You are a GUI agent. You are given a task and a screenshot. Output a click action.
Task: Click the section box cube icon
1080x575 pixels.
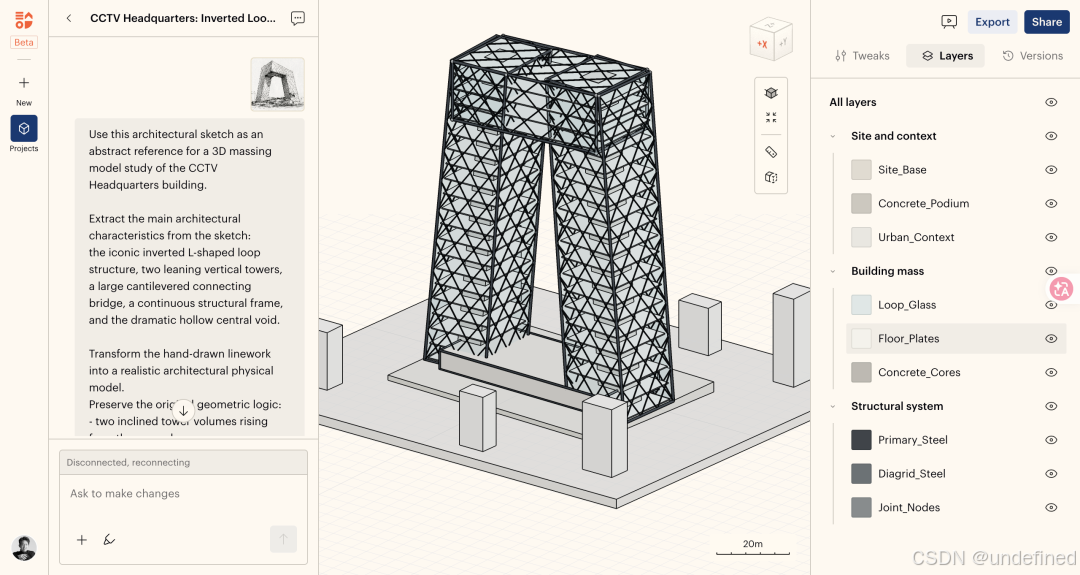click(x=771, y=178)
